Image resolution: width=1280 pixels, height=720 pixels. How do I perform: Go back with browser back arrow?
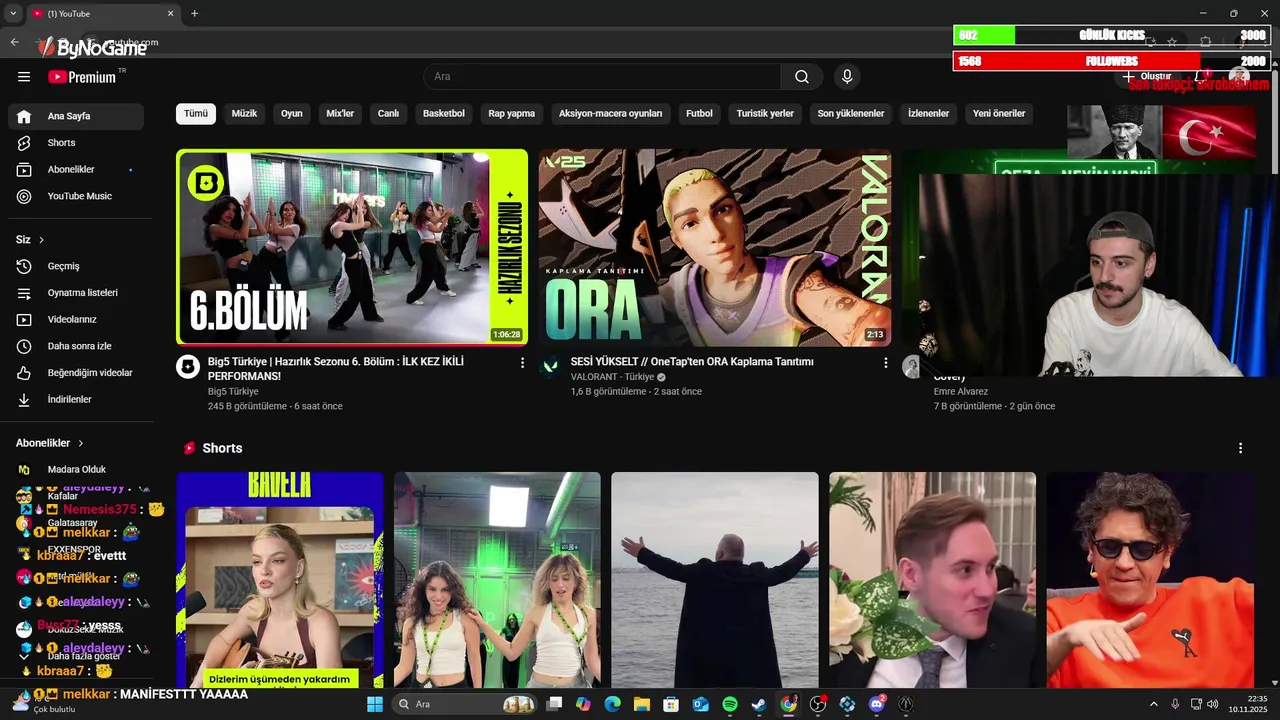tap(14, 42)
